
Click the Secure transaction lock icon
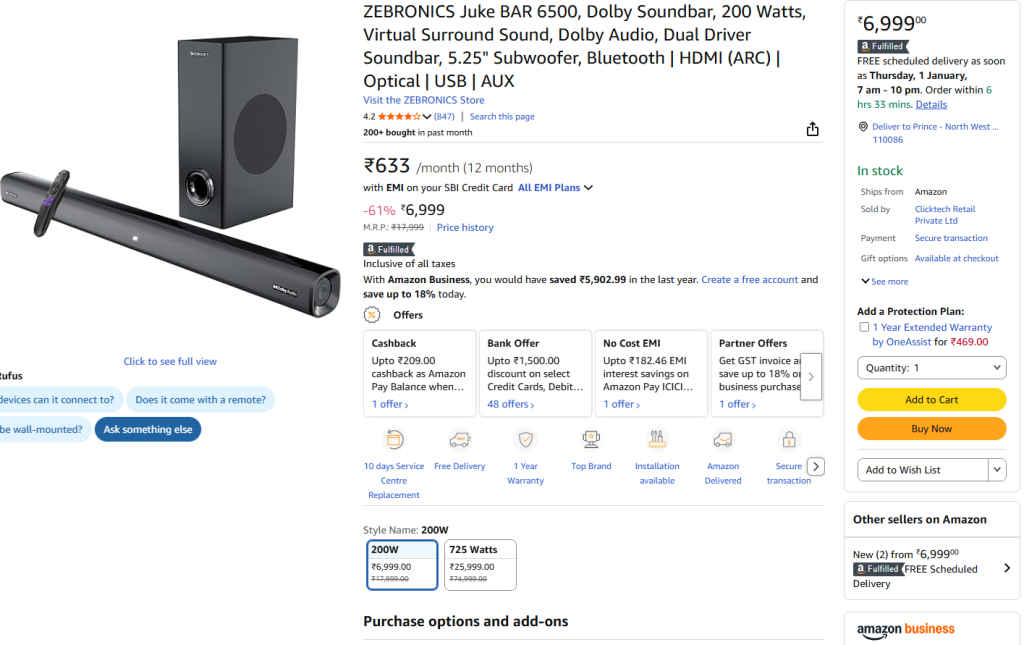[788, 439]
